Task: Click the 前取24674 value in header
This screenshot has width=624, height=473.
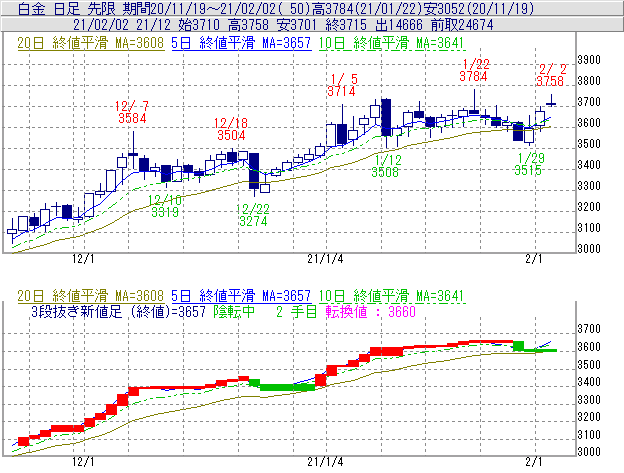Action: coord(462,25)
